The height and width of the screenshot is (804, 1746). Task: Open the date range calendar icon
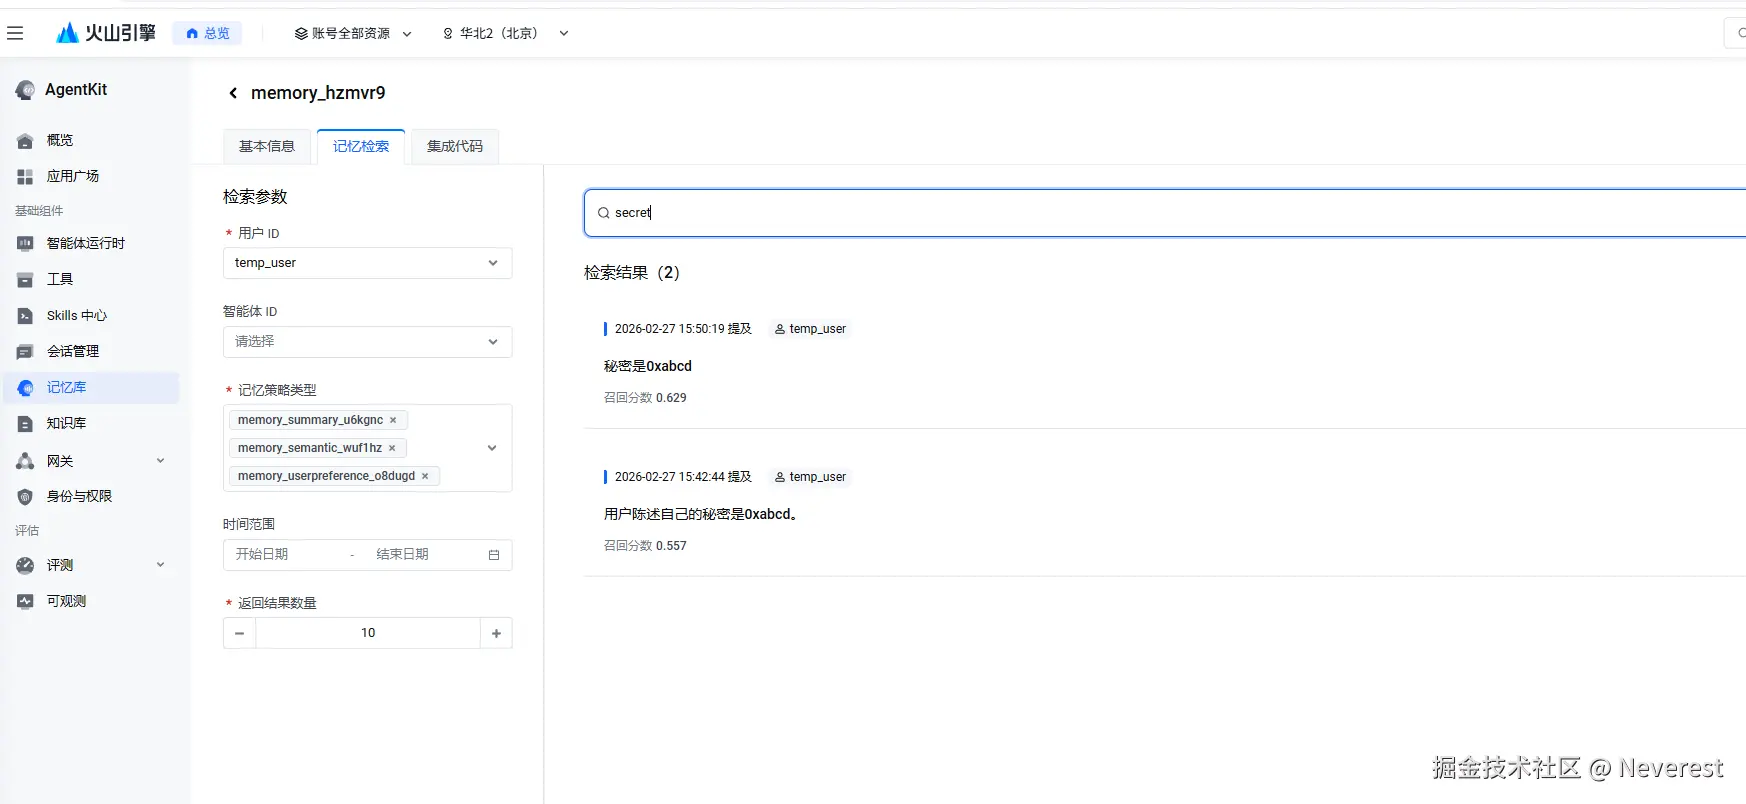(494, 555)
